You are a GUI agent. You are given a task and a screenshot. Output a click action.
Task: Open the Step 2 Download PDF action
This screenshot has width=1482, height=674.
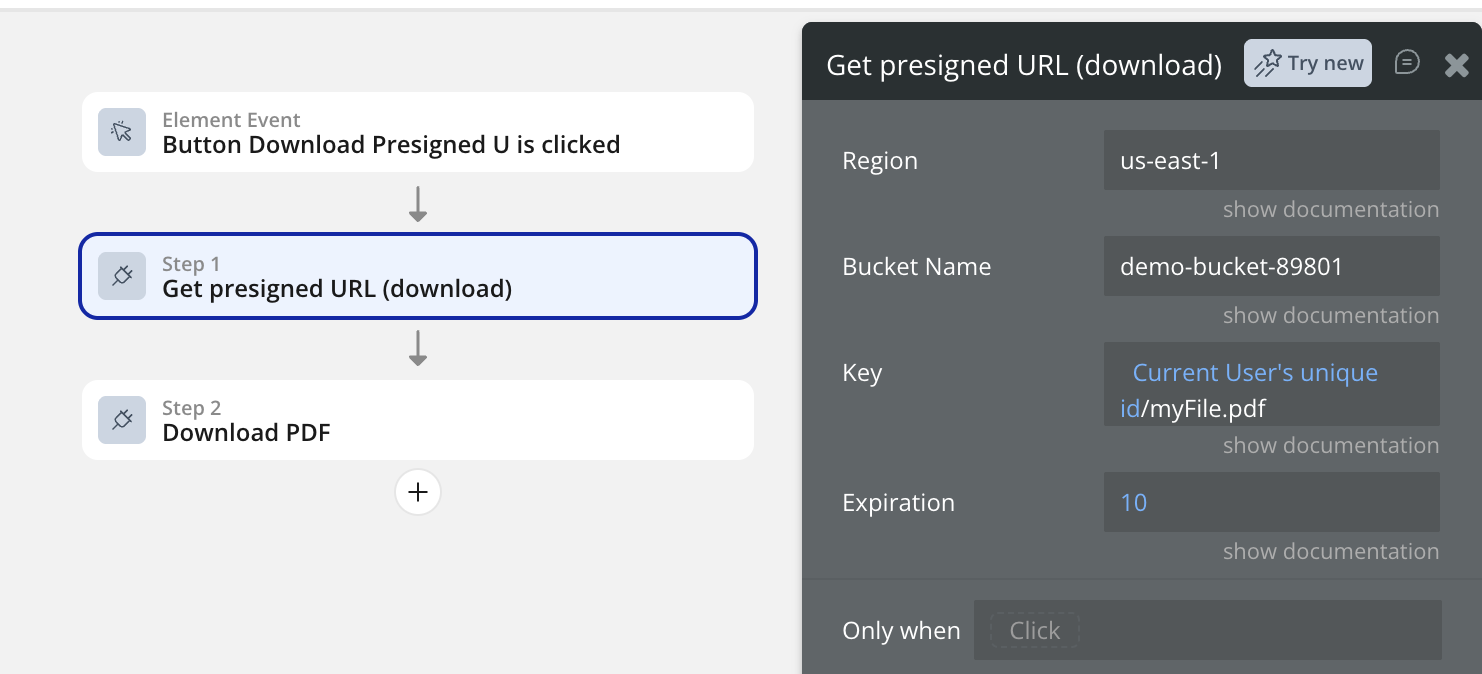click(x=418, y=420)
